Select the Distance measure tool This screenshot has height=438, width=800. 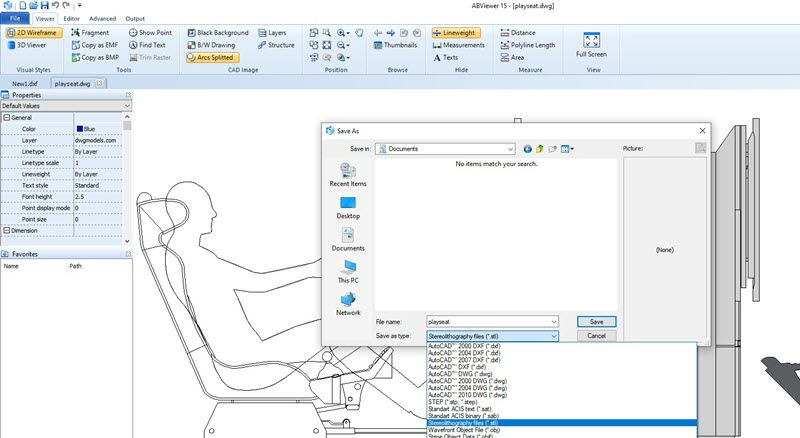pos(516,32)
